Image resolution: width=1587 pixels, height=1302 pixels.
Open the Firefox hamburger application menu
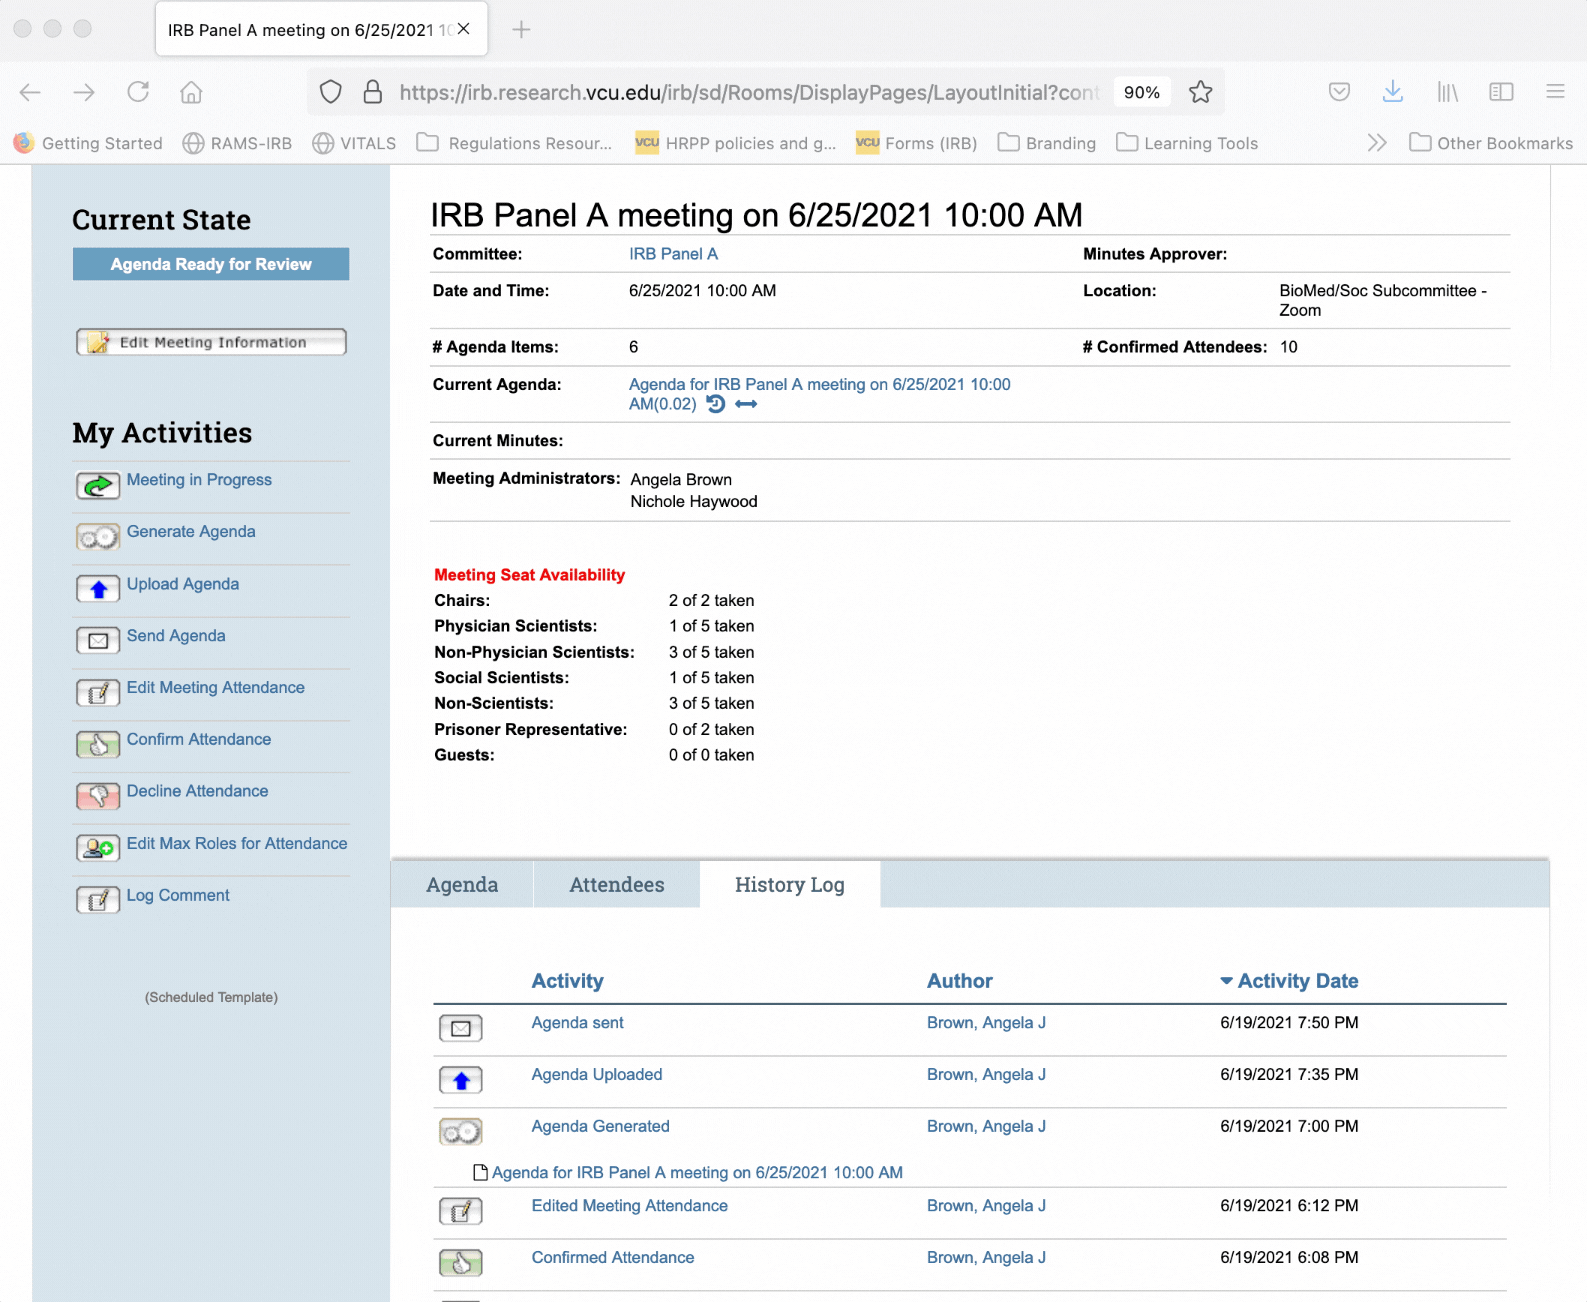(x=1554, y=92)
